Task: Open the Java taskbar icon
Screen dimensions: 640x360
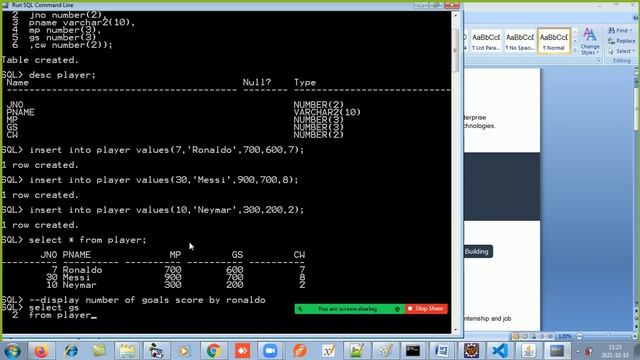Action: (x=529, y=351)
